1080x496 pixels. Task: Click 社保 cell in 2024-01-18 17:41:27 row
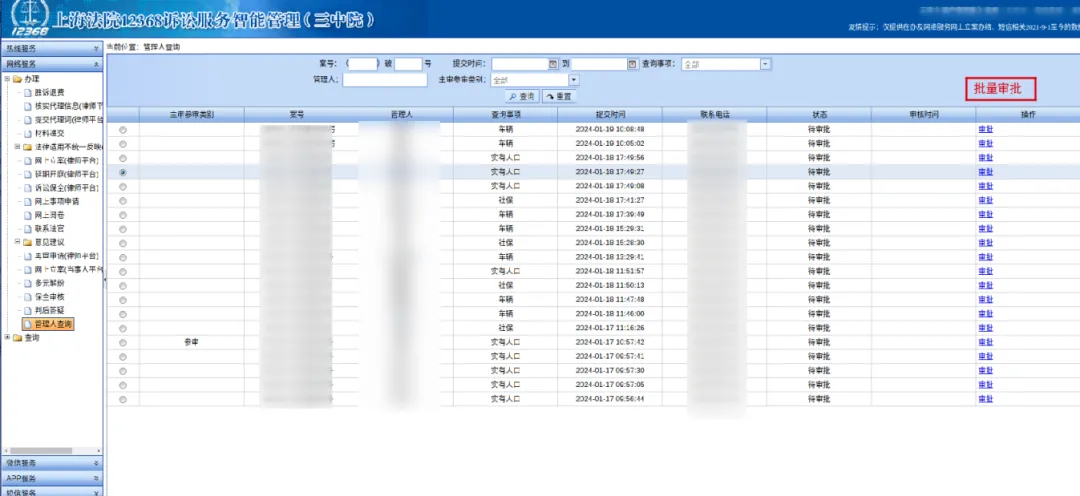pos(505,200)
